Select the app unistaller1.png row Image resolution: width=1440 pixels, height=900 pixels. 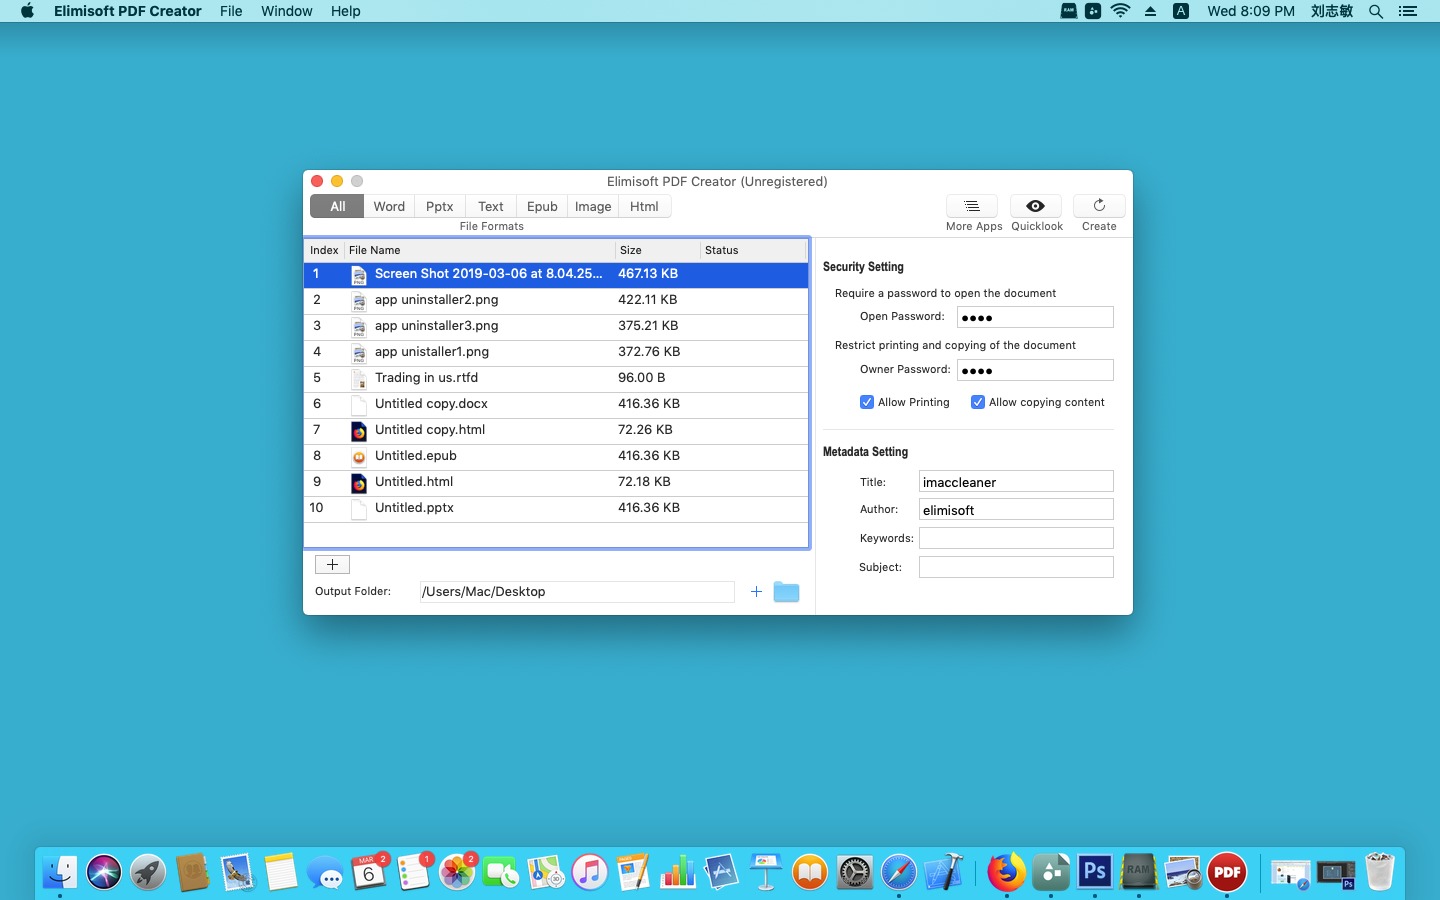pyautogui.click(x=556, y=352)
